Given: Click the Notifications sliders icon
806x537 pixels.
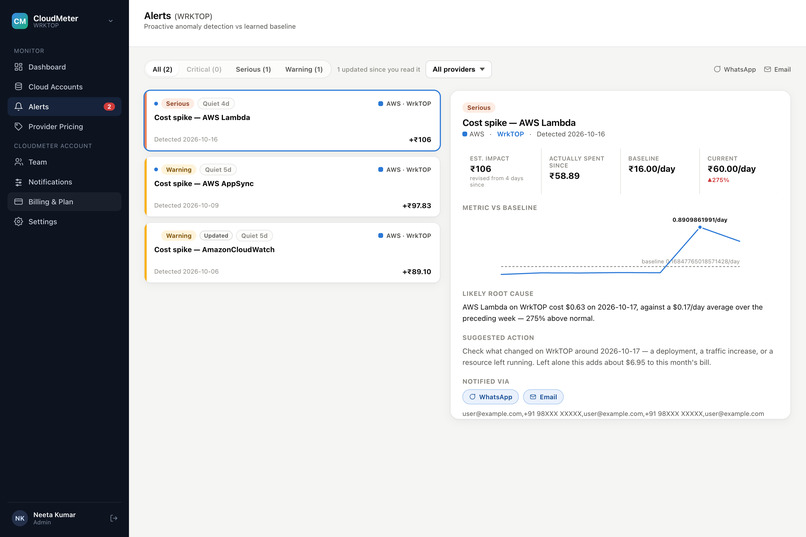Looking at the screenshot, I should tap(19, 182).
